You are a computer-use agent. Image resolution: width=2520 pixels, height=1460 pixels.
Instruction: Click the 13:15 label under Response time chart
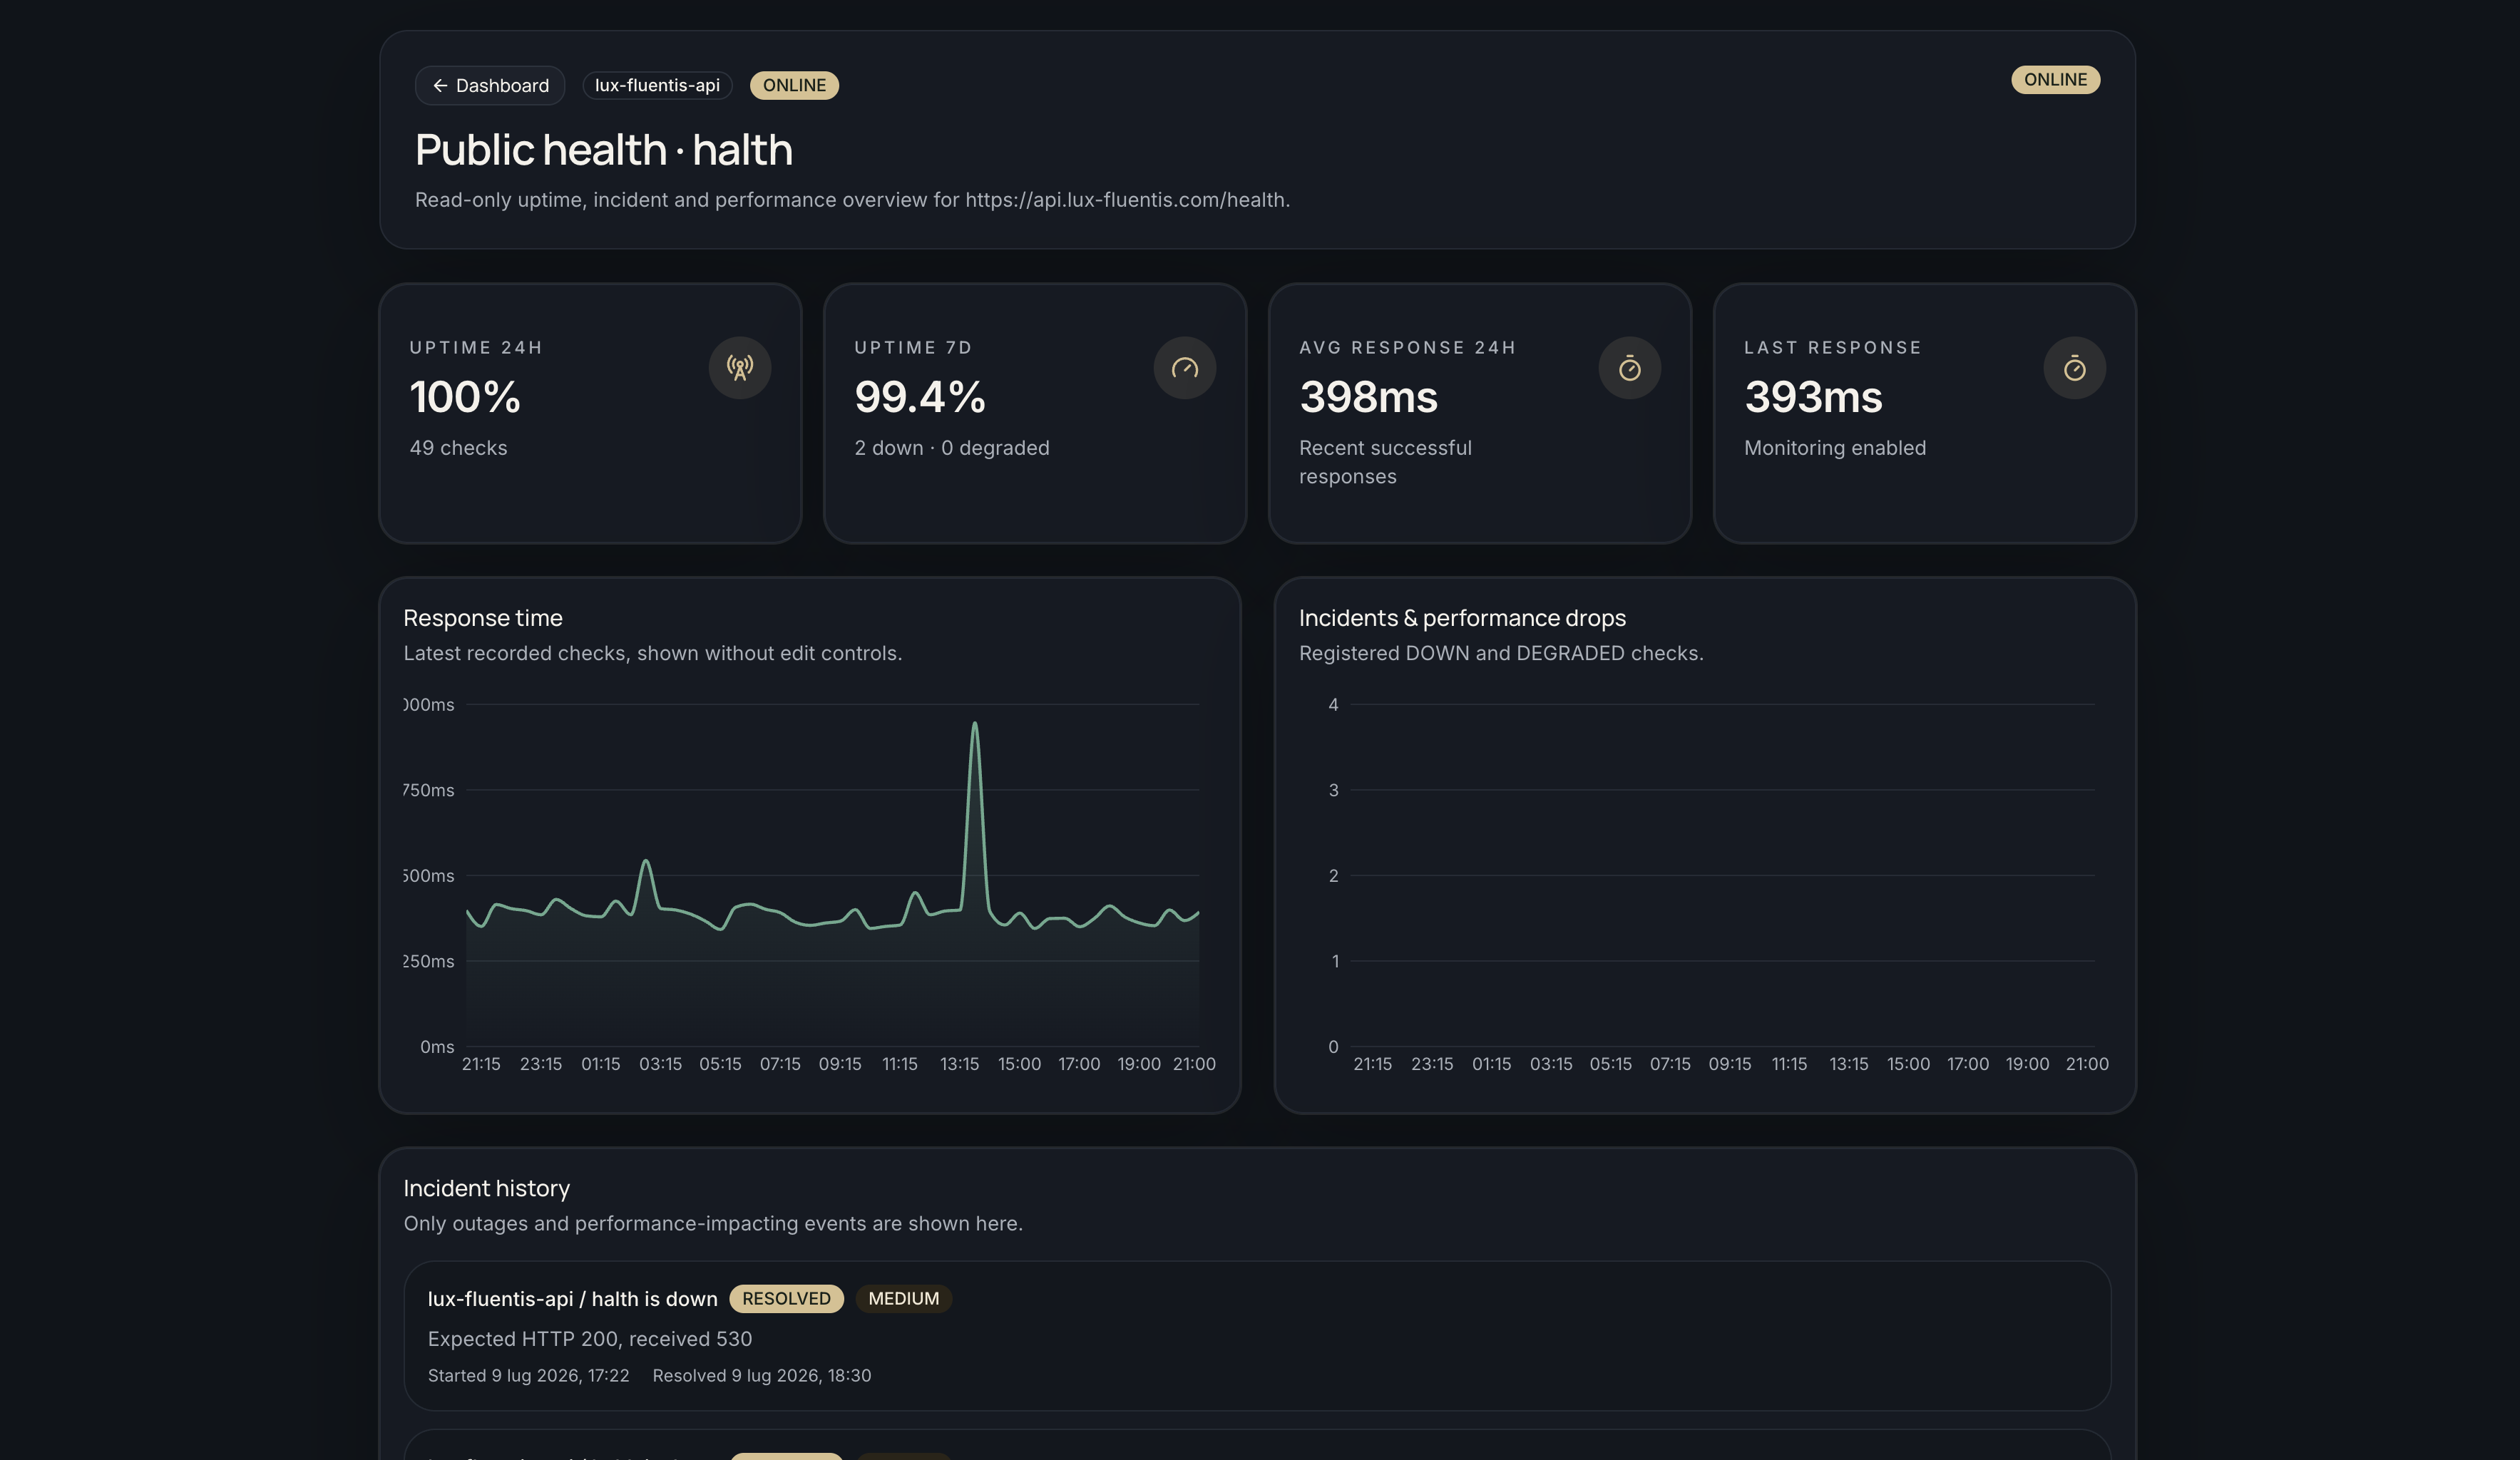coord(959,1064)
